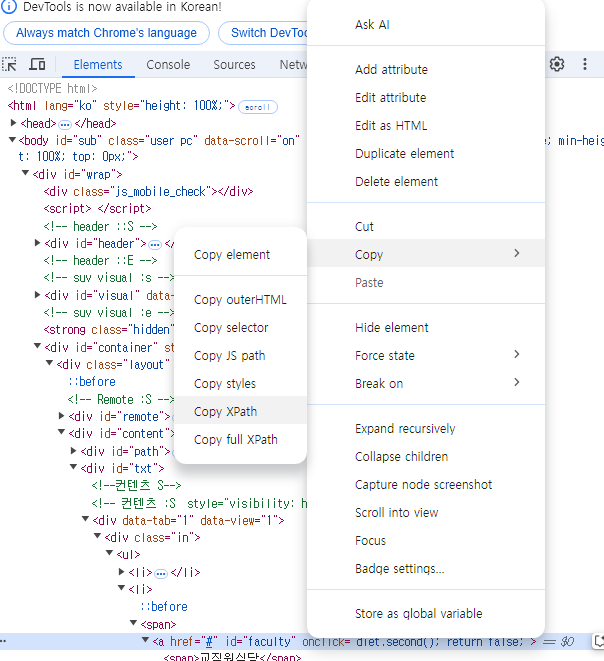604x661 pixels.
Task: Open the Force state submenu
Action: coord(426,355)
